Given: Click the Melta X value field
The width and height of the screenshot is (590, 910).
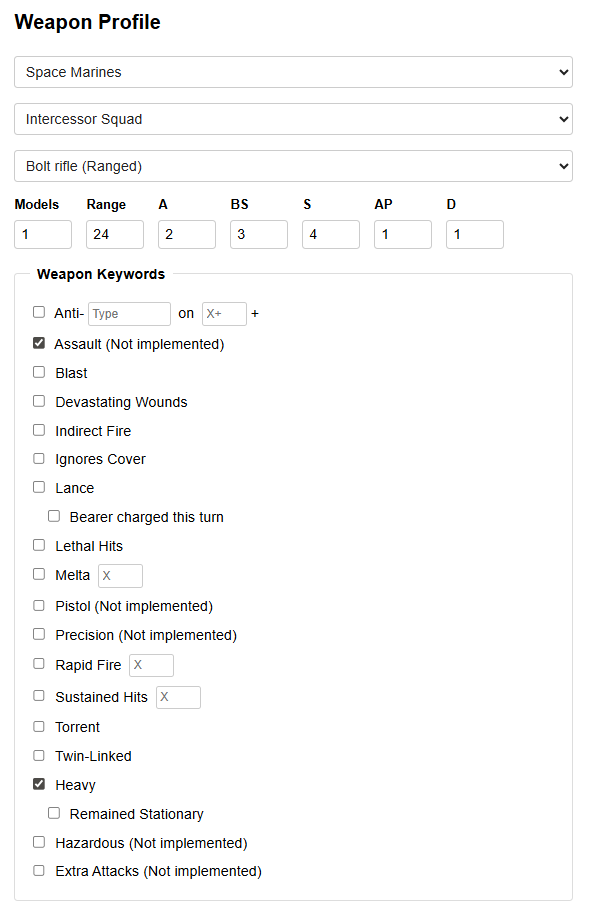Looking at the screenshot, I should [121, 576].
